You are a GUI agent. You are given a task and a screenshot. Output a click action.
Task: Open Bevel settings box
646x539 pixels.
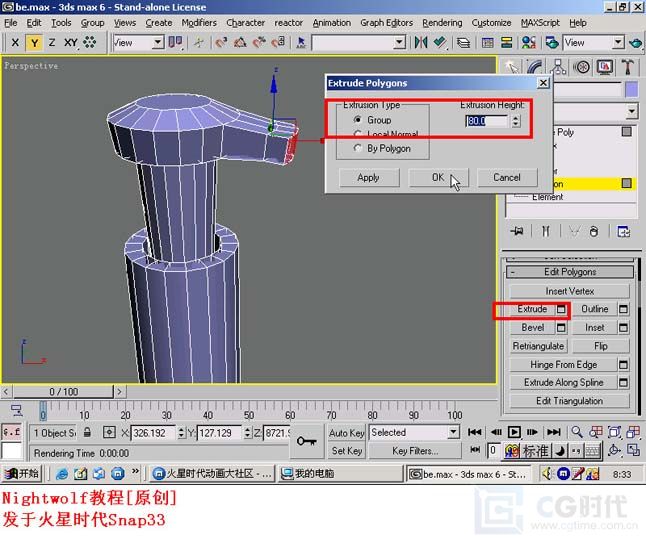tap(561, 328)
